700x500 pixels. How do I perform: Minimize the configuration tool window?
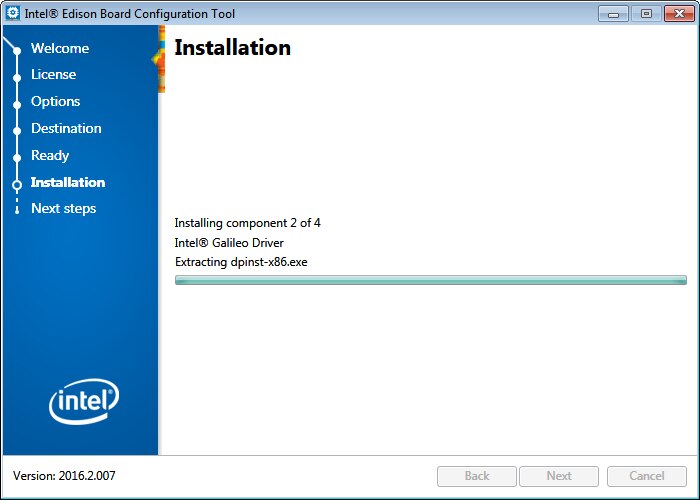coord(613,14)
